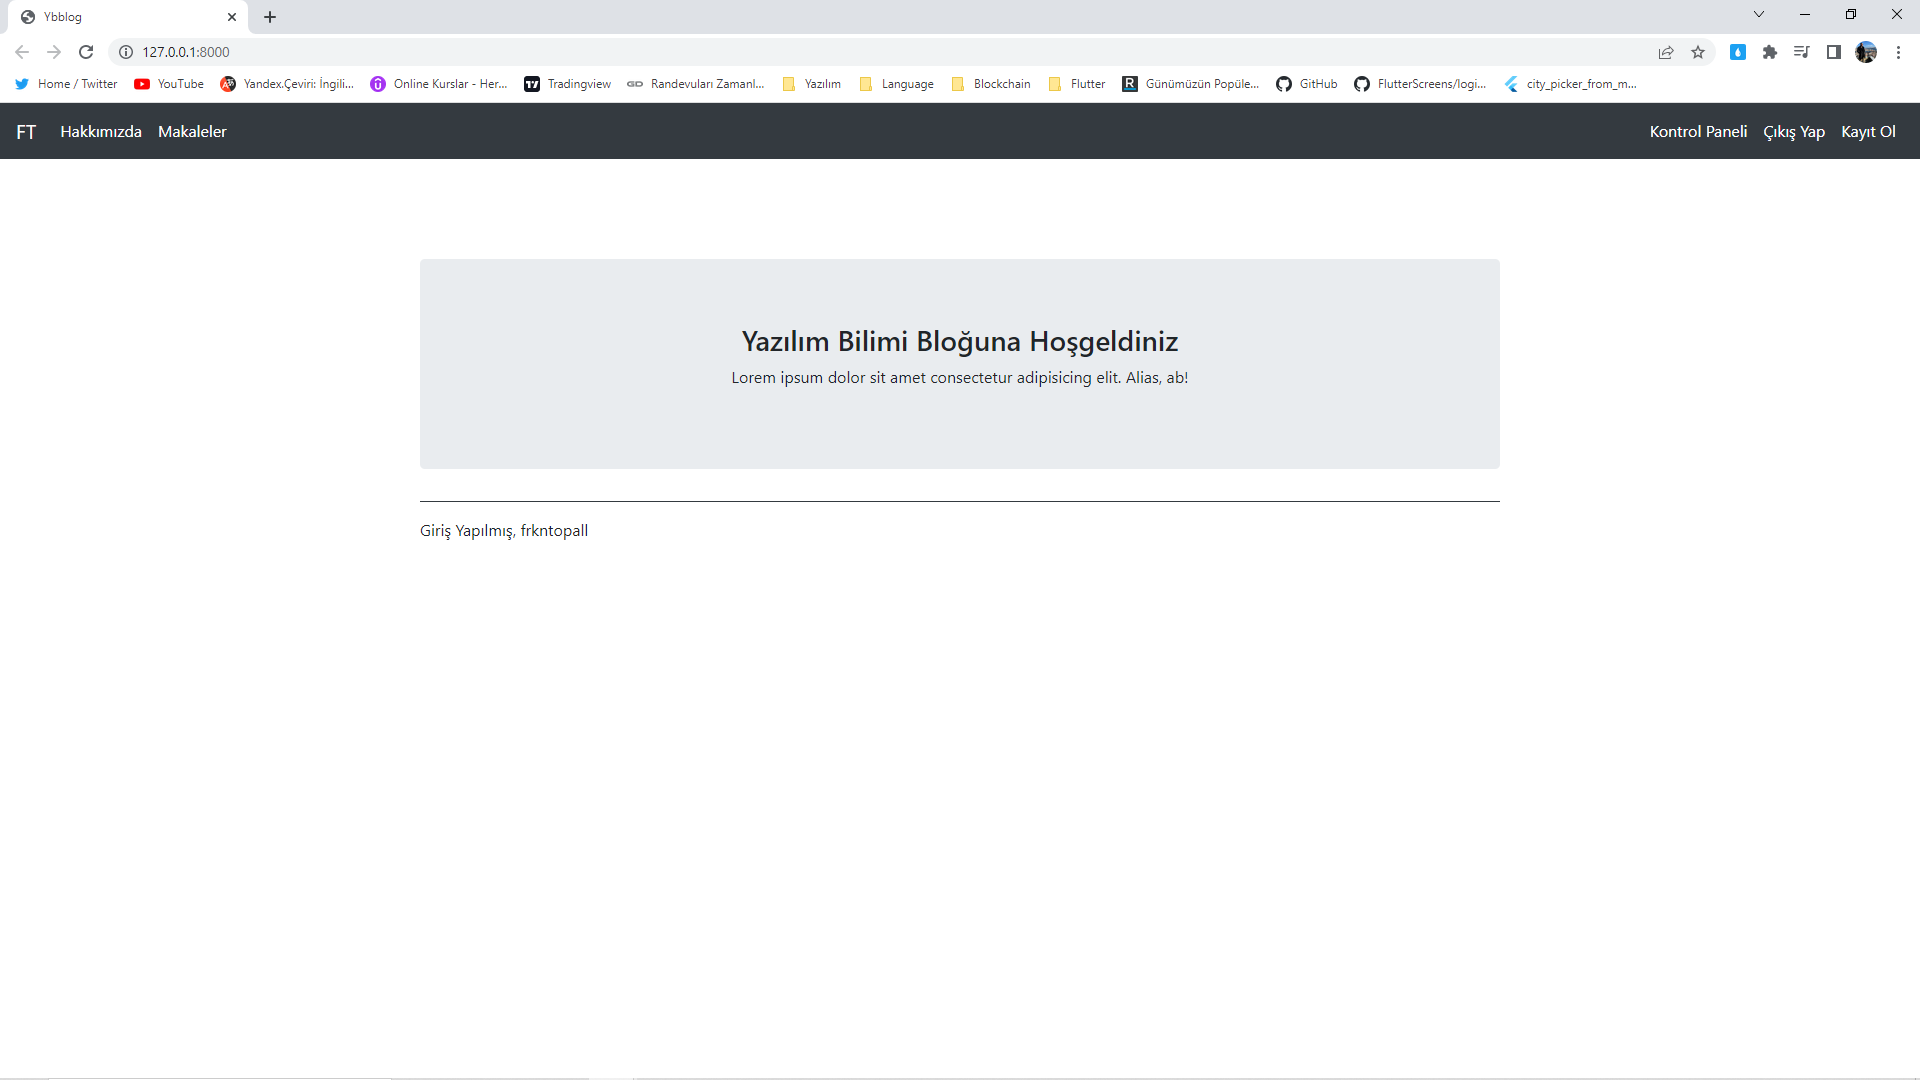The image size is (1920, 1080).
Task: Open the media control playlist icon
Action: [1802, 52]
